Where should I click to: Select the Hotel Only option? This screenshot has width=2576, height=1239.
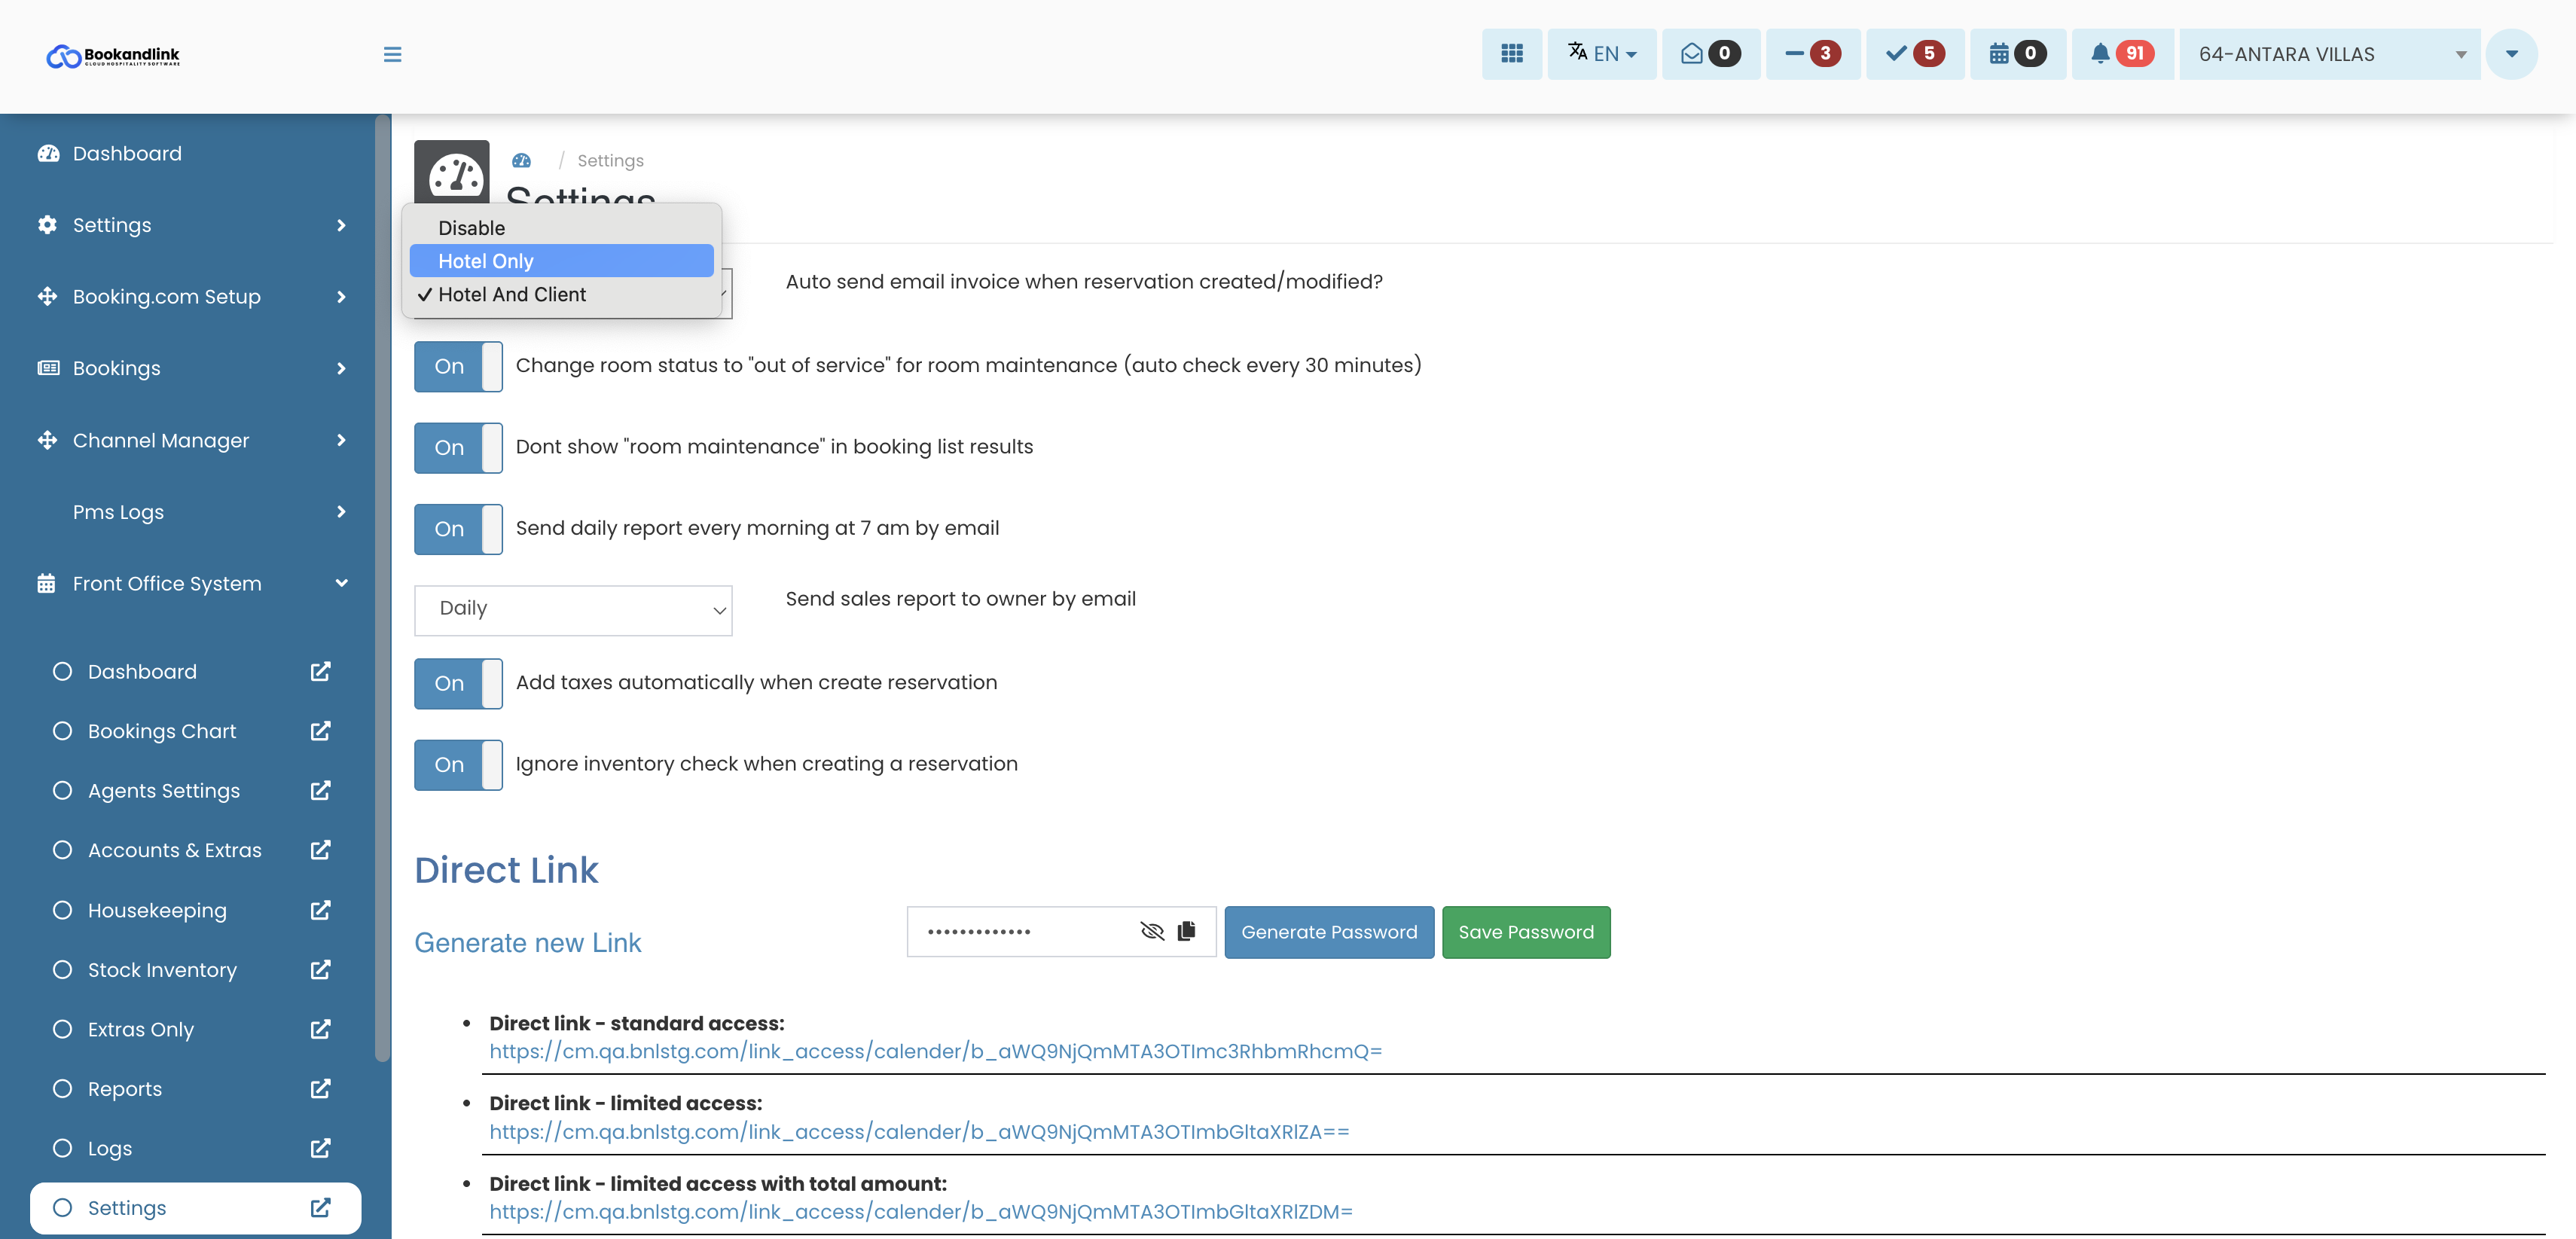coord(561,261)
